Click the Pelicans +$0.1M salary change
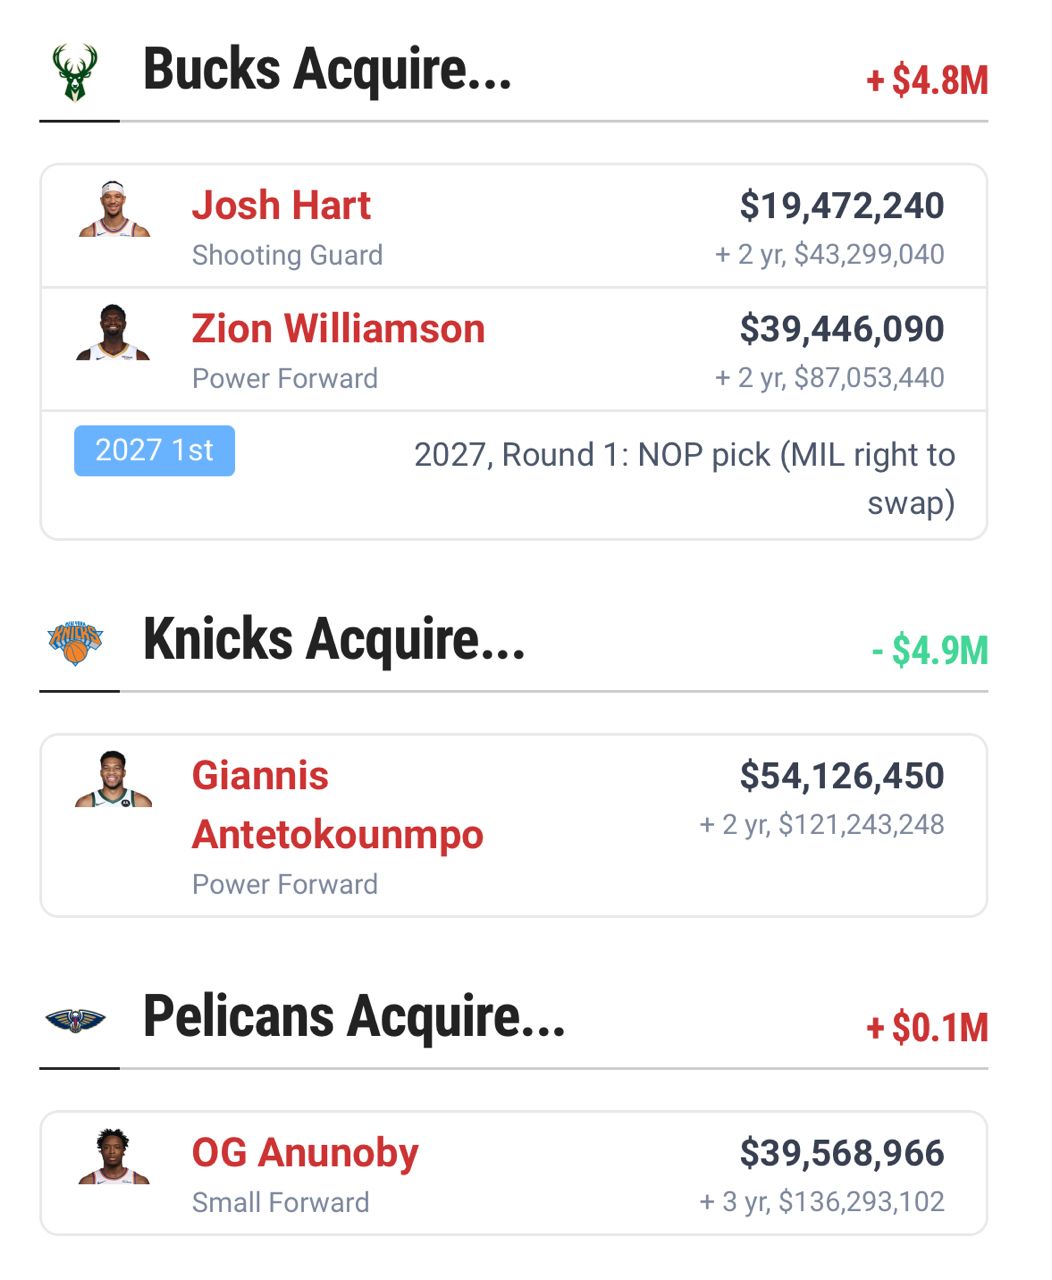The image size is (1052, 1280). [927, 1028]
